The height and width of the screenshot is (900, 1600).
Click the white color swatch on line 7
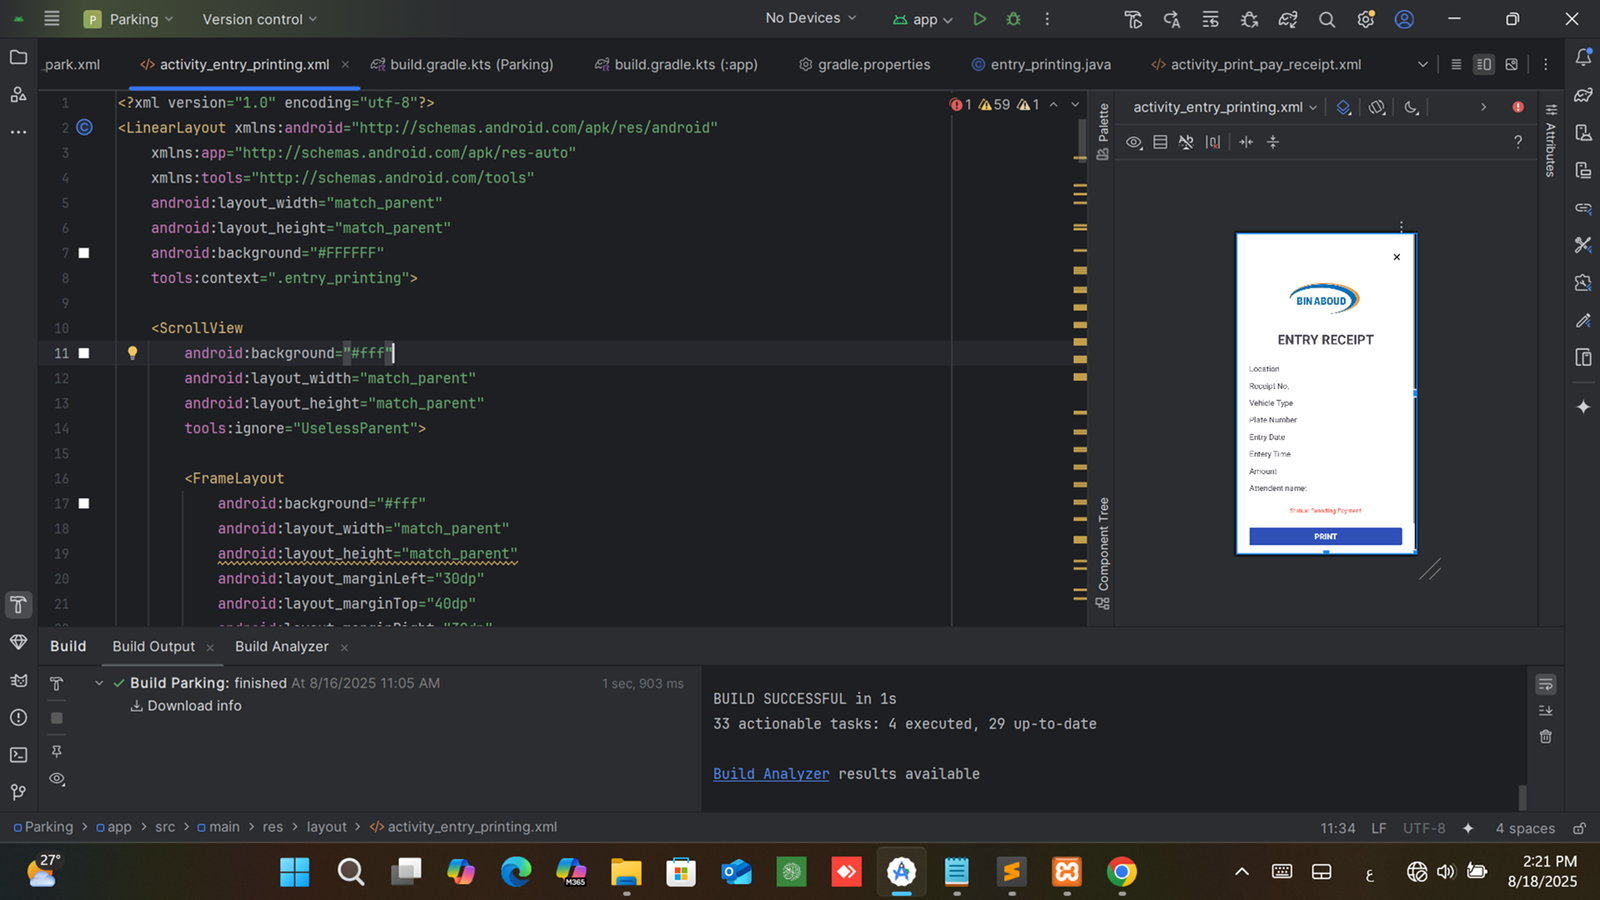(x=84, y=253)
